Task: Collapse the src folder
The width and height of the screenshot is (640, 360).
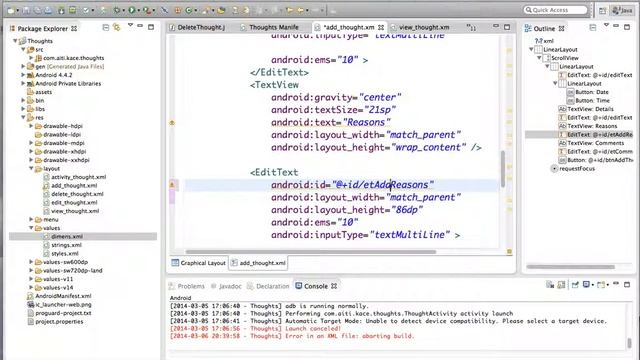Action: point(23,49)
